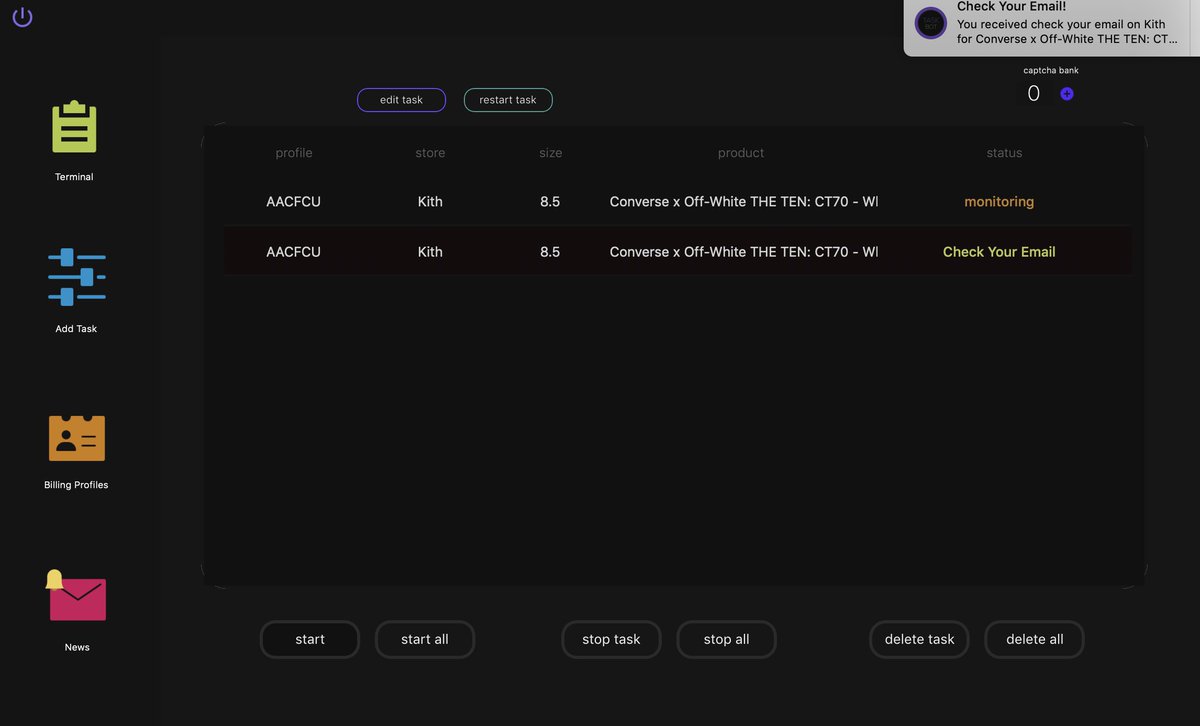1200x726 pixels.
Task: Click the captcha bank count 0
Action: [x=1034, y=94]
